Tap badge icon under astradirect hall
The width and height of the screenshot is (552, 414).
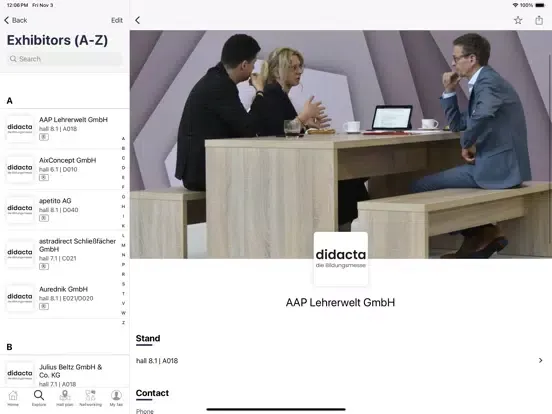(44, 266)
